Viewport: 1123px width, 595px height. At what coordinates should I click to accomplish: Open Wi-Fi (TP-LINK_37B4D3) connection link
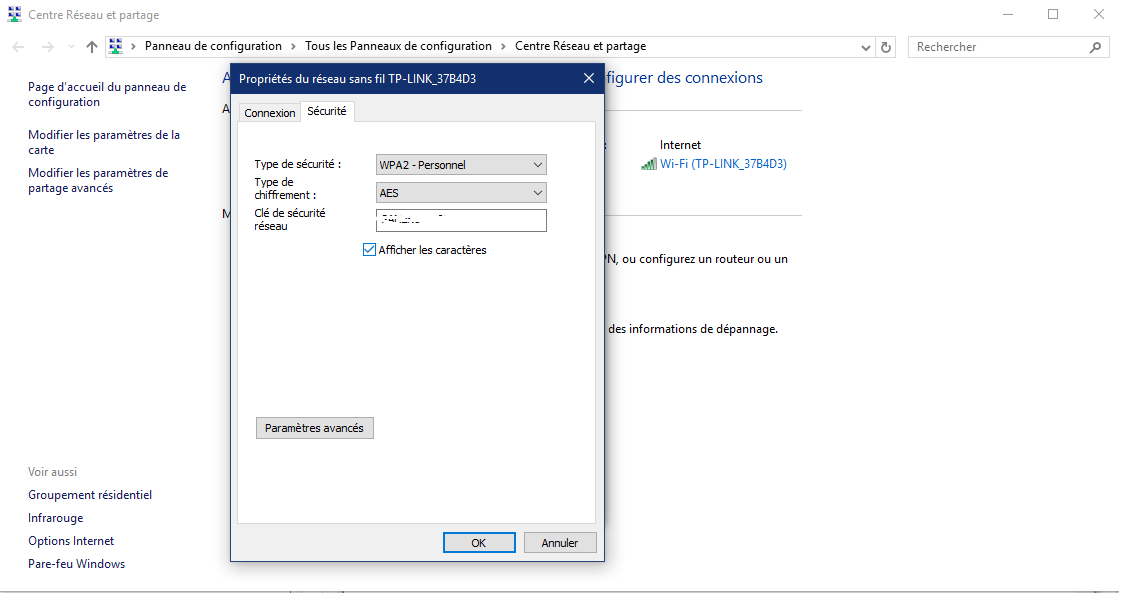[723, 164]
